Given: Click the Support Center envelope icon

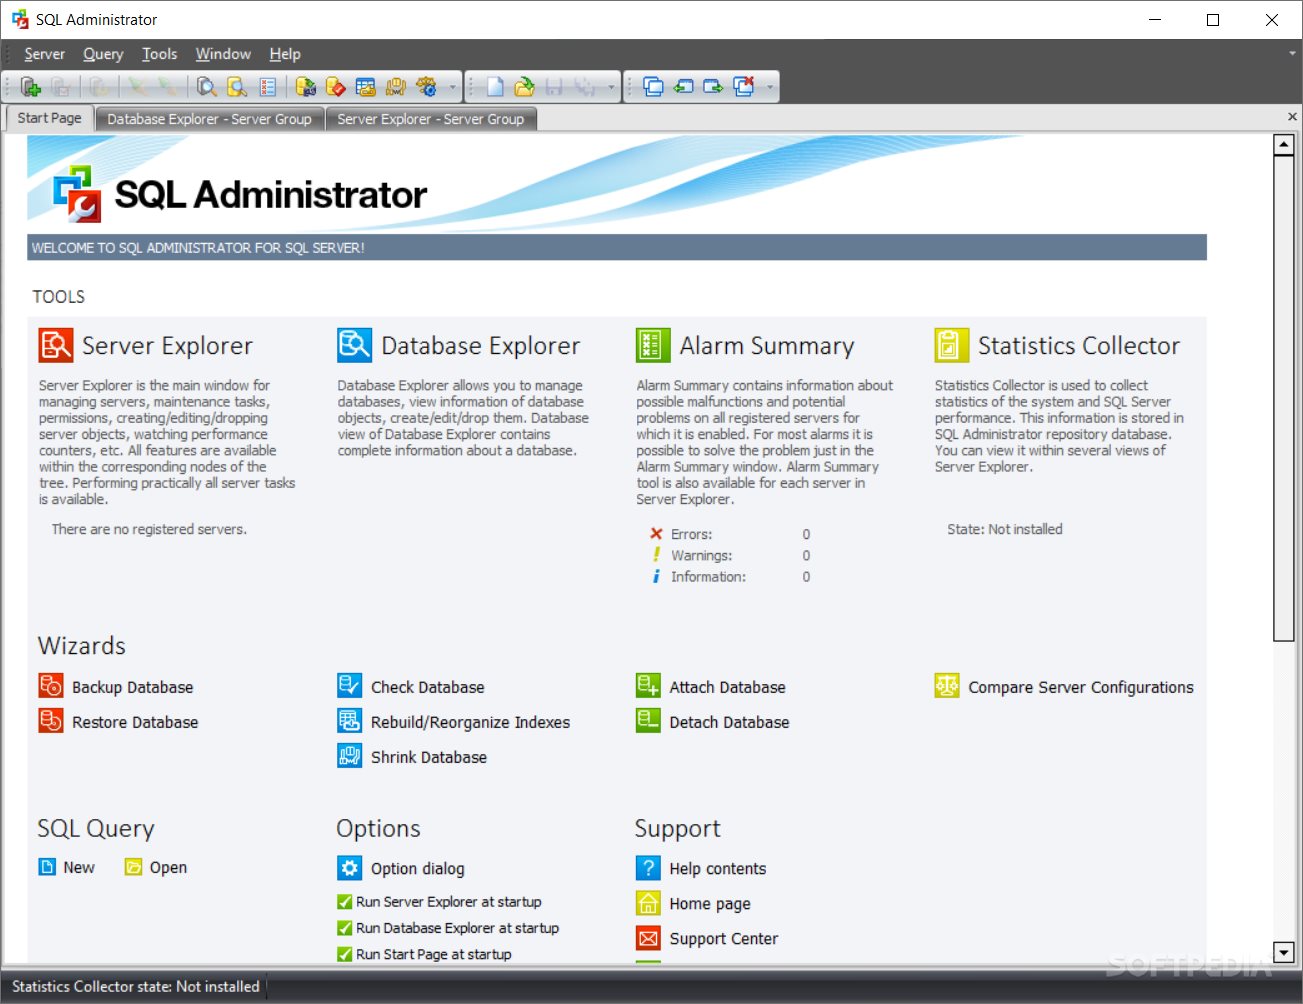Looking at the screenshot, I should click(648, 938).
